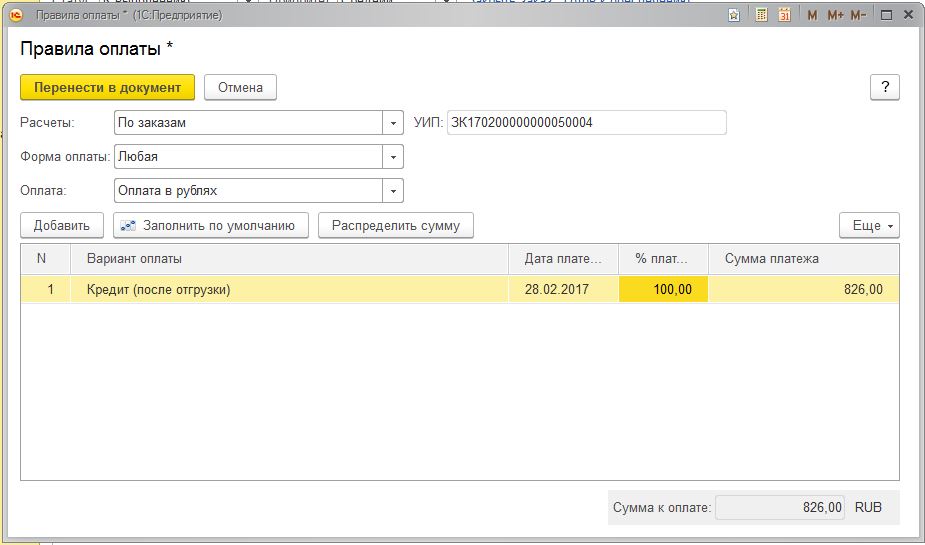Expand the Расчеты dropdown arrow

point(393,123)
